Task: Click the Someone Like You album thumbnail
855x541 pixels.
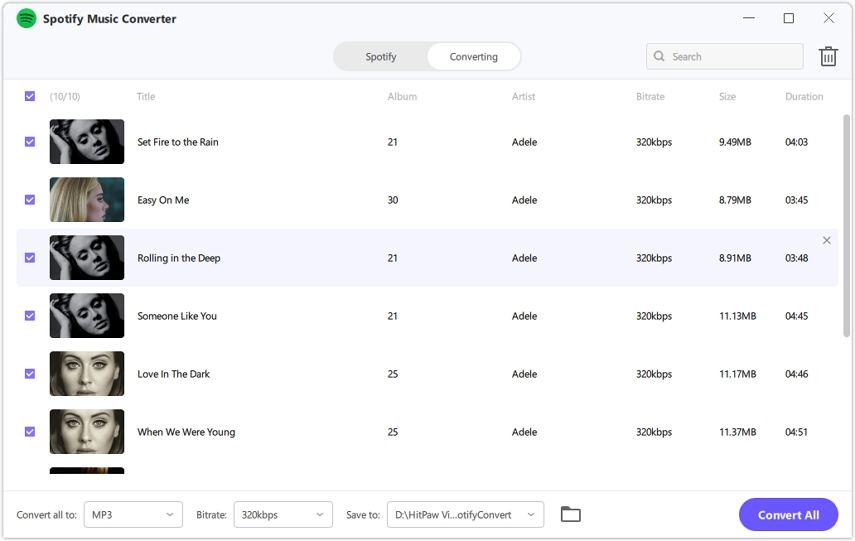Action: [x=87, y=316]
